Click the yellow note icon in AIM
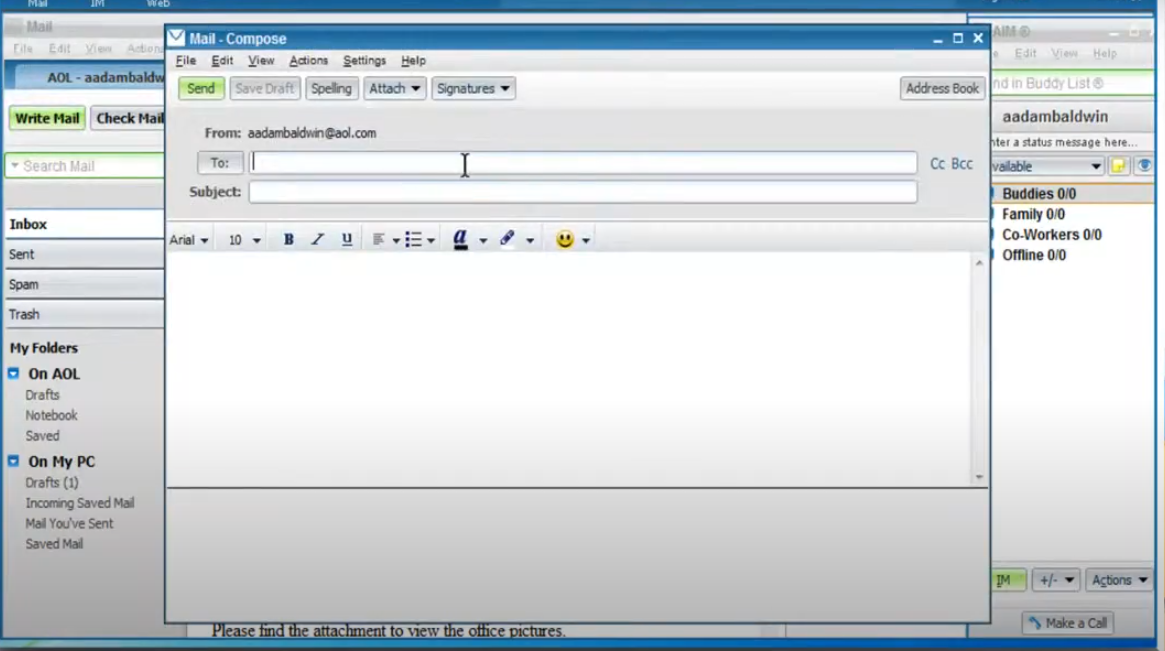 [x=1118, y=166]
